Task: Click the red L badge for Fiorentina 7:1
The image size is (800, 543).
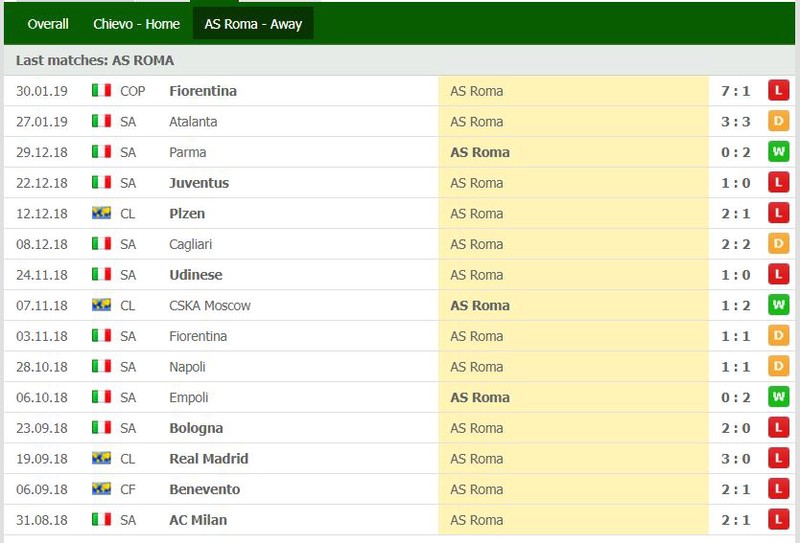Action: pyautogui.click(x=778, y=90)
